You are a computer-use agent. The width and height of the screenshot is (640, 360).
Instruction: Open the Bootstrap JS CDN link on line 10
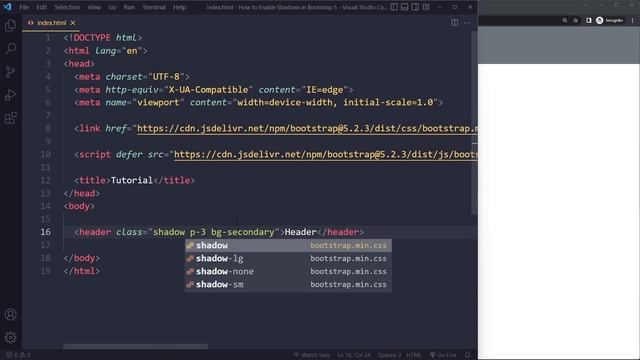(325, 154)
